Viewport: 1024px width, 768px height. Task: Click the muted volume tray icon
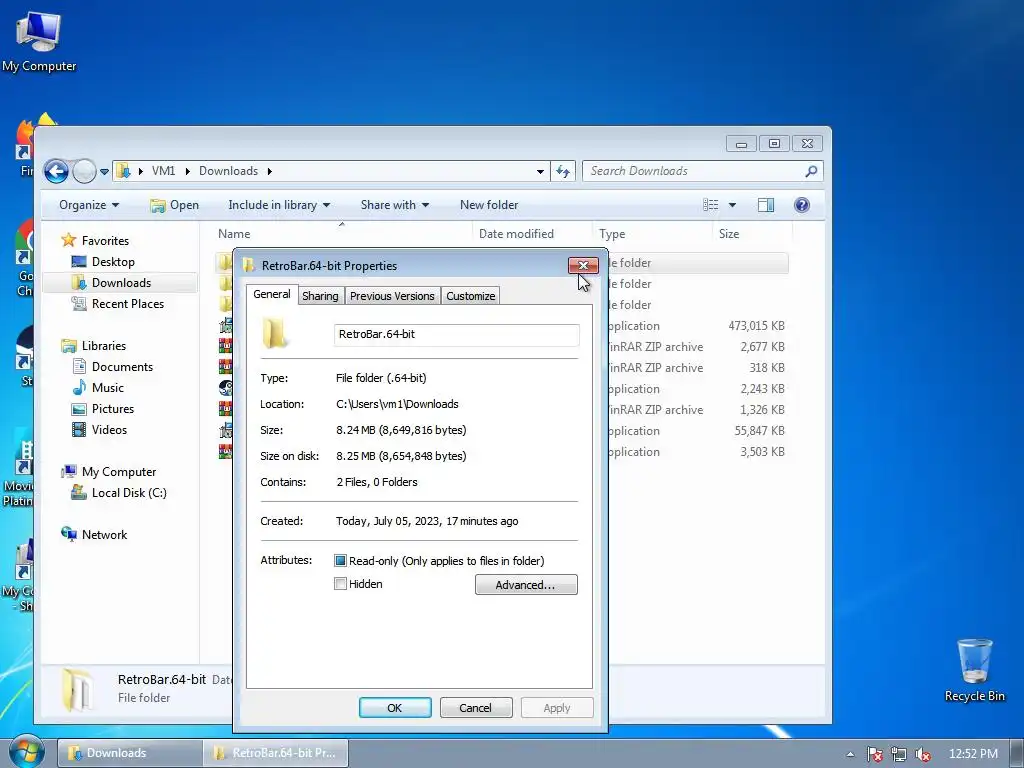tap(923, 754)
